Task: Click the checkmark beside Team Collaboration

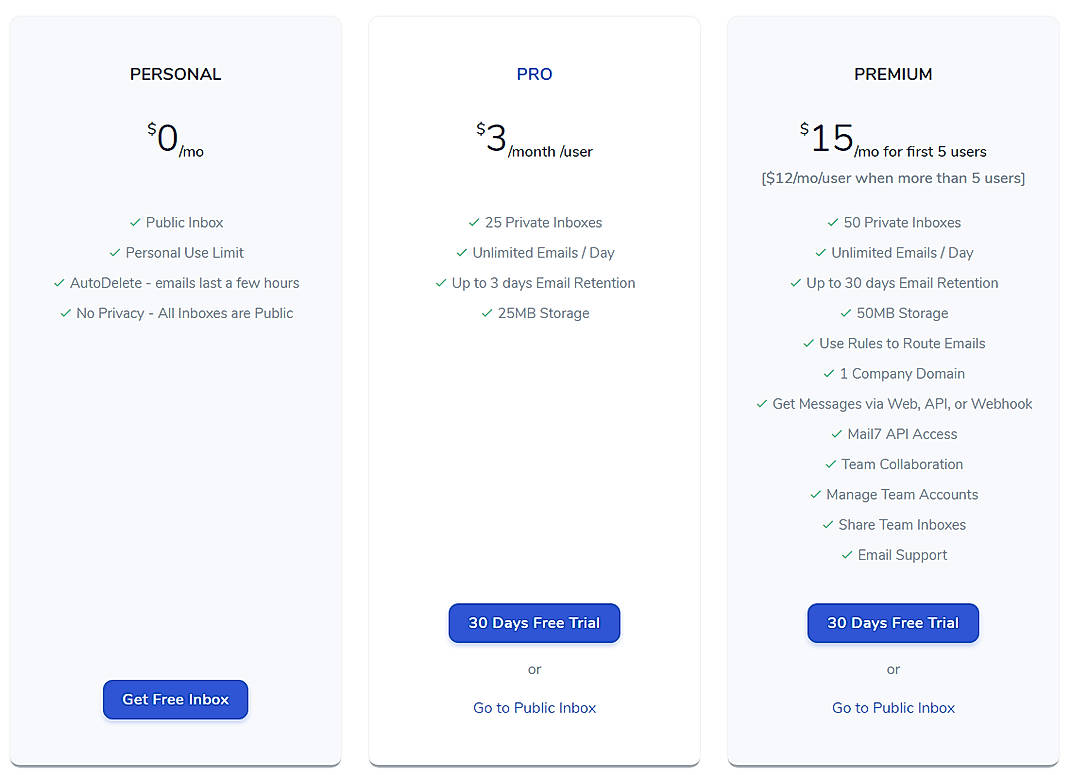Action: pos(830,464)
